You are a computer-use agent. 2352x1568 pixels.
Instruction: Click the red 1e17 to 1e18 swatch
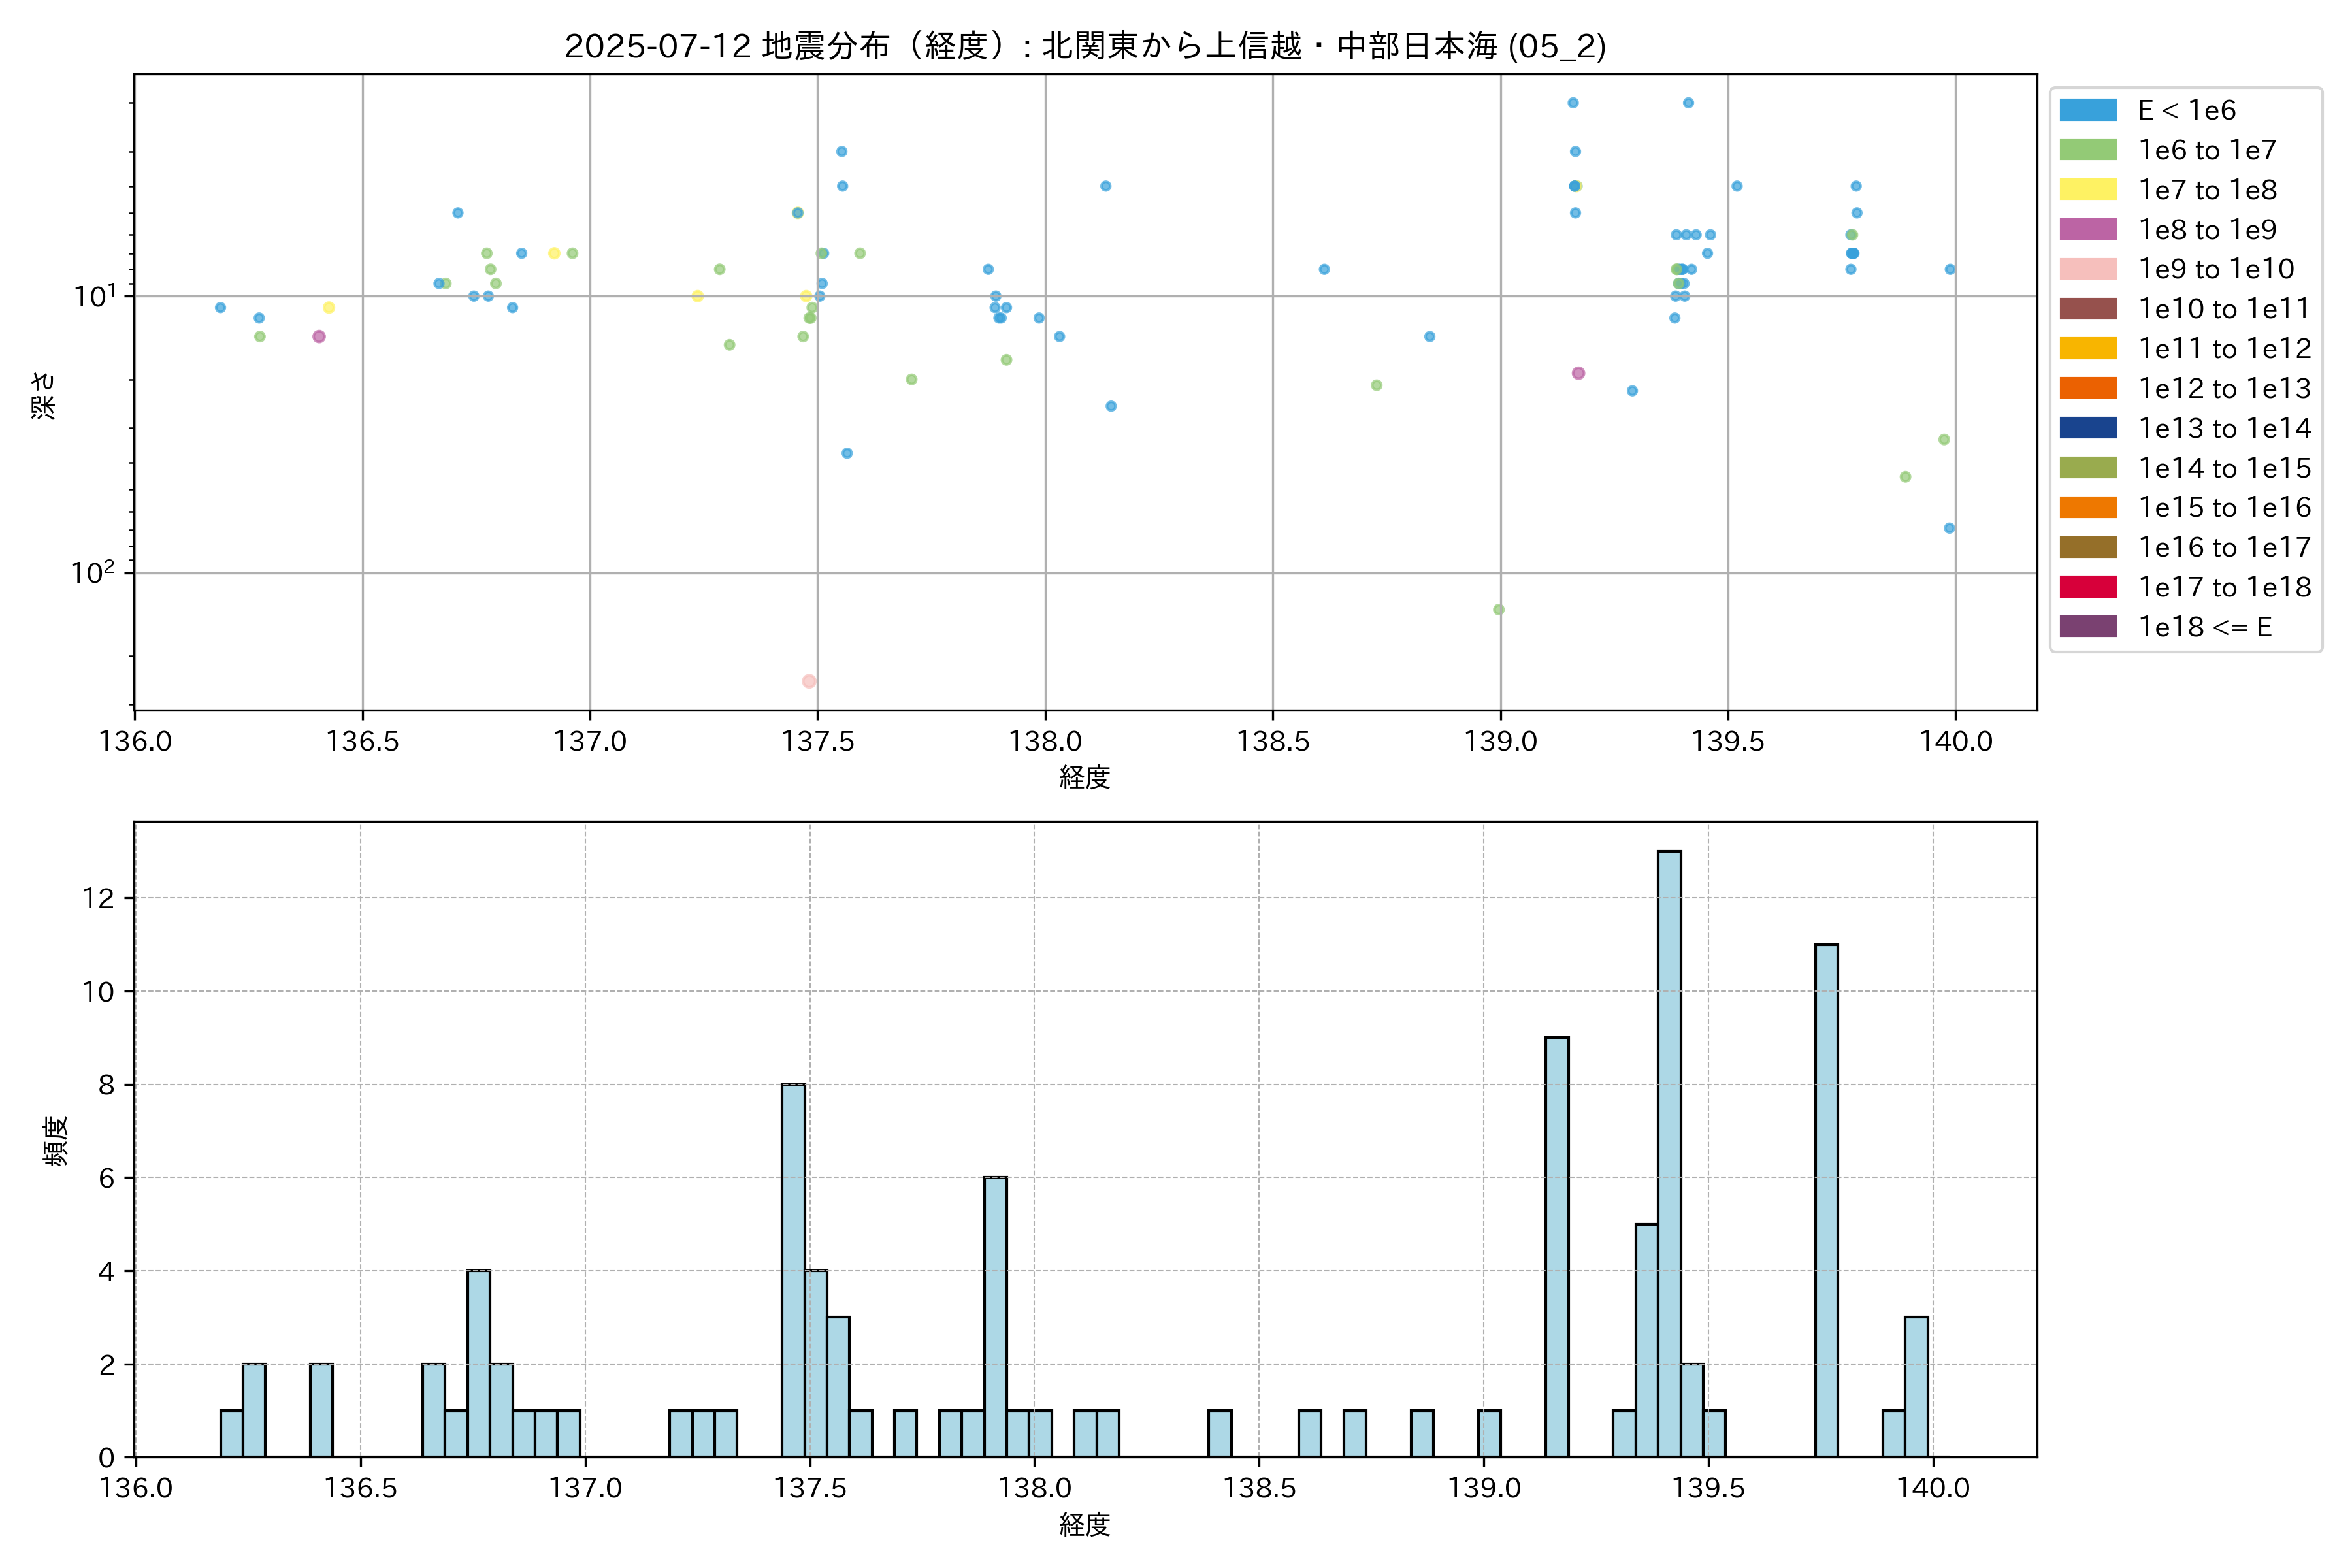tap(2088, 587)
